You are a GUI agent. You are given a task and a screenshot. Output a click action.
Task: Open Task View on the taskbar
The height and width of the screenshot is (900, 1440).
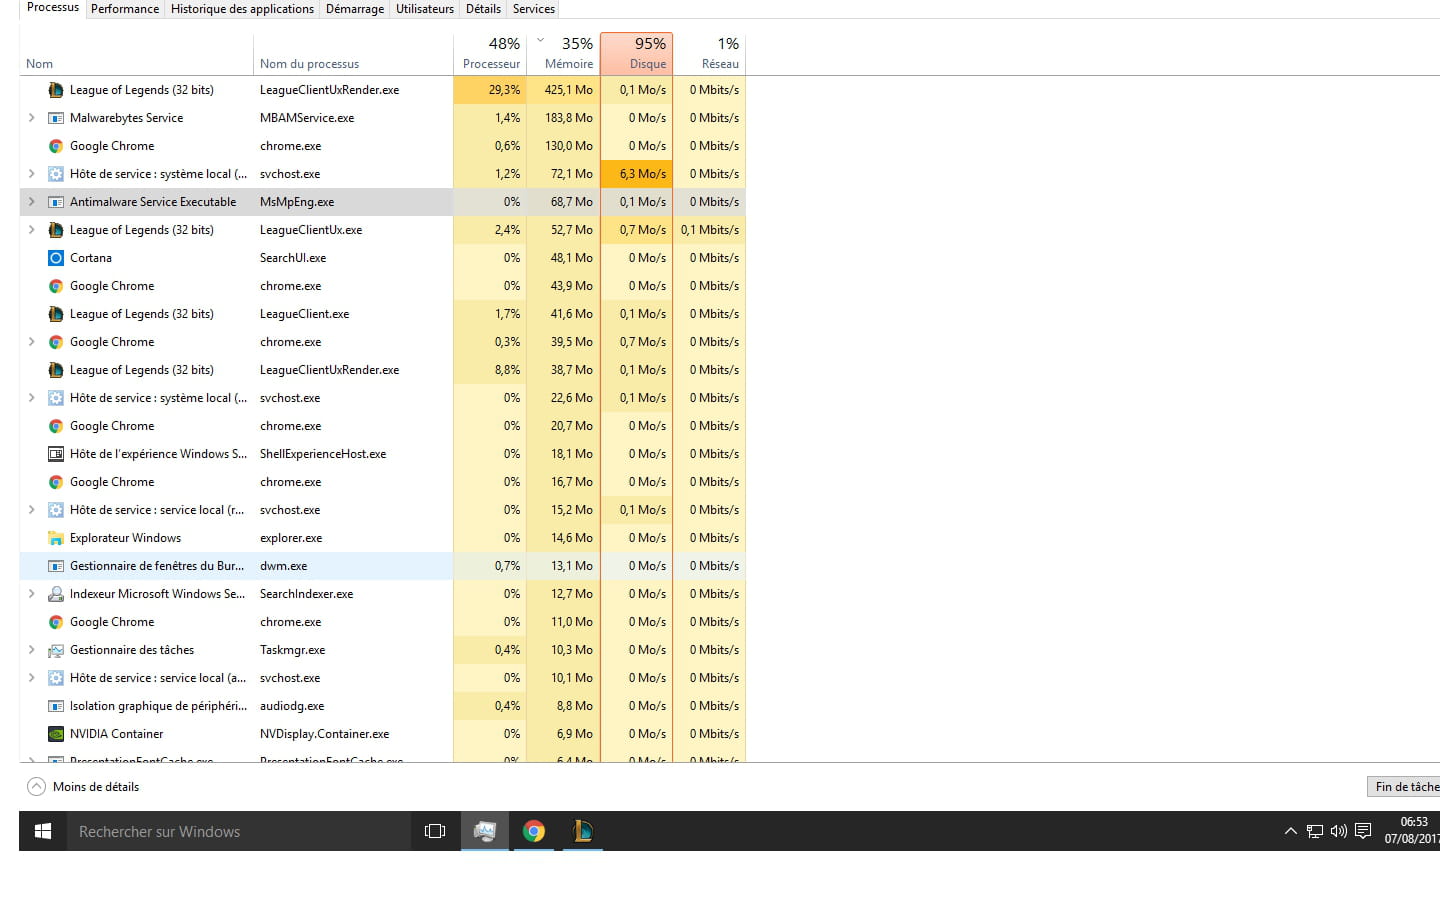tap(435, 831)
